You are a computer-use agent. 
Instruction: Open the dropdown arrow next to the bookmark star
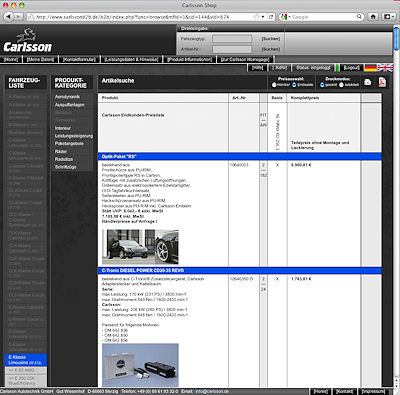[x=263, y=17]
